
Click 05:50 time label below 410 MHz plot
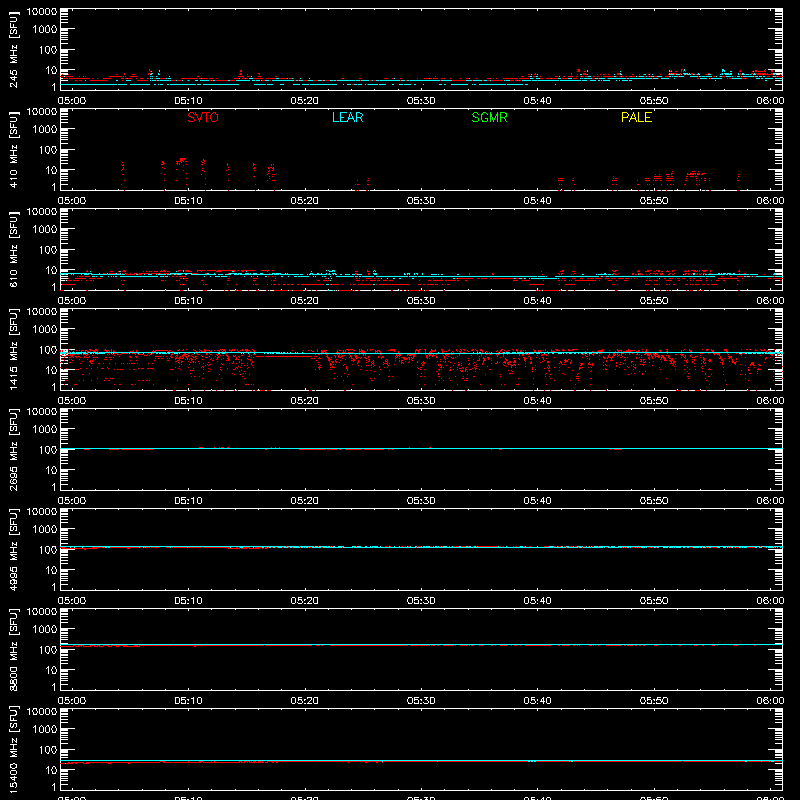click(x=654, y=201)
